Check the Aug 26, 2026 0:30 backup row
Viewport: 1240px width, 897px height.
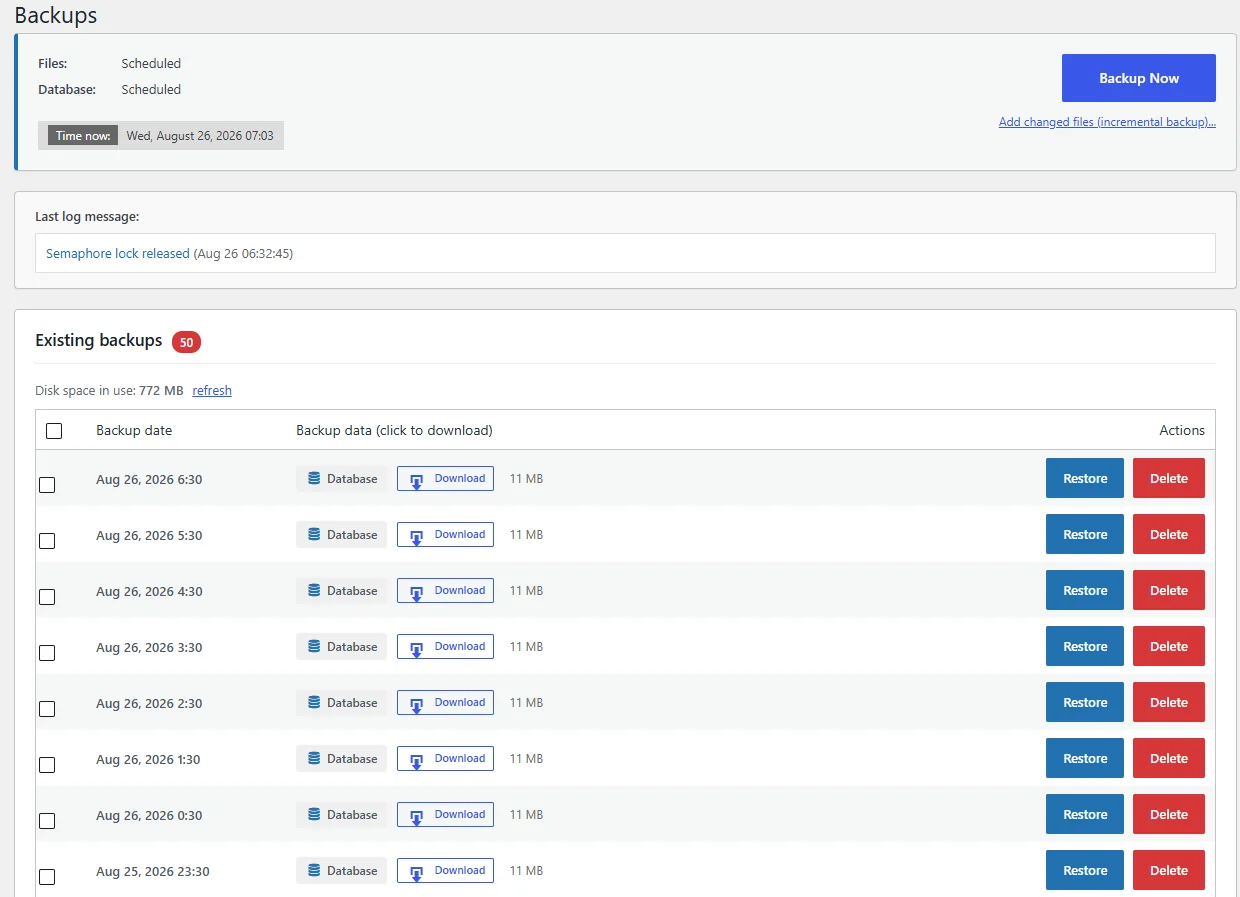(x=47, y=821)
